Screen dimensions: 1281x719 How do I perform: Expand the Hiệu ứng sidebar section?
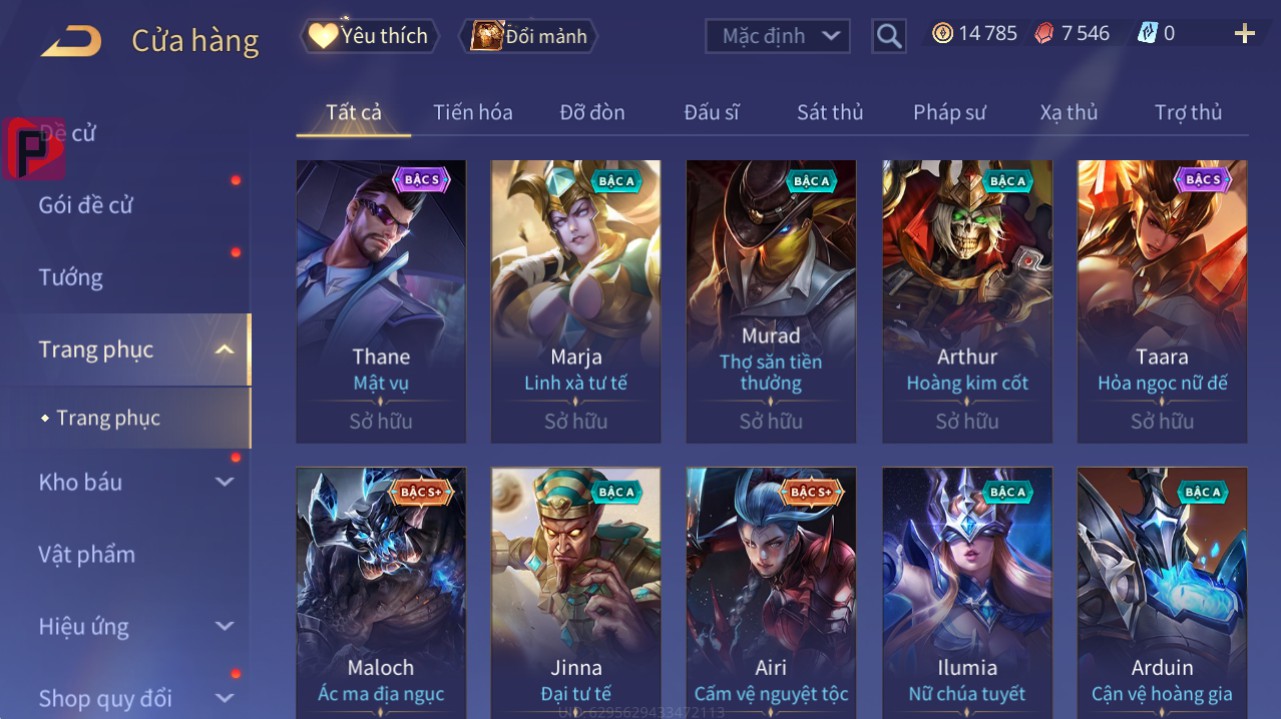tap(225, 627)
